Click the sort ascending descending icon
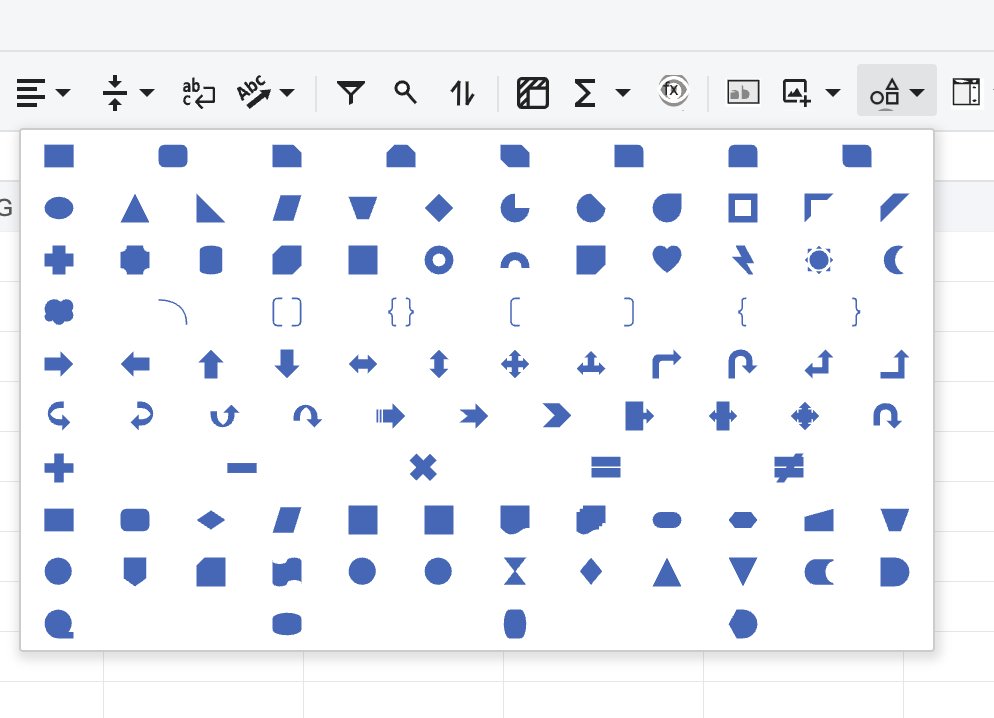994x718 pixels. (462, 93)
